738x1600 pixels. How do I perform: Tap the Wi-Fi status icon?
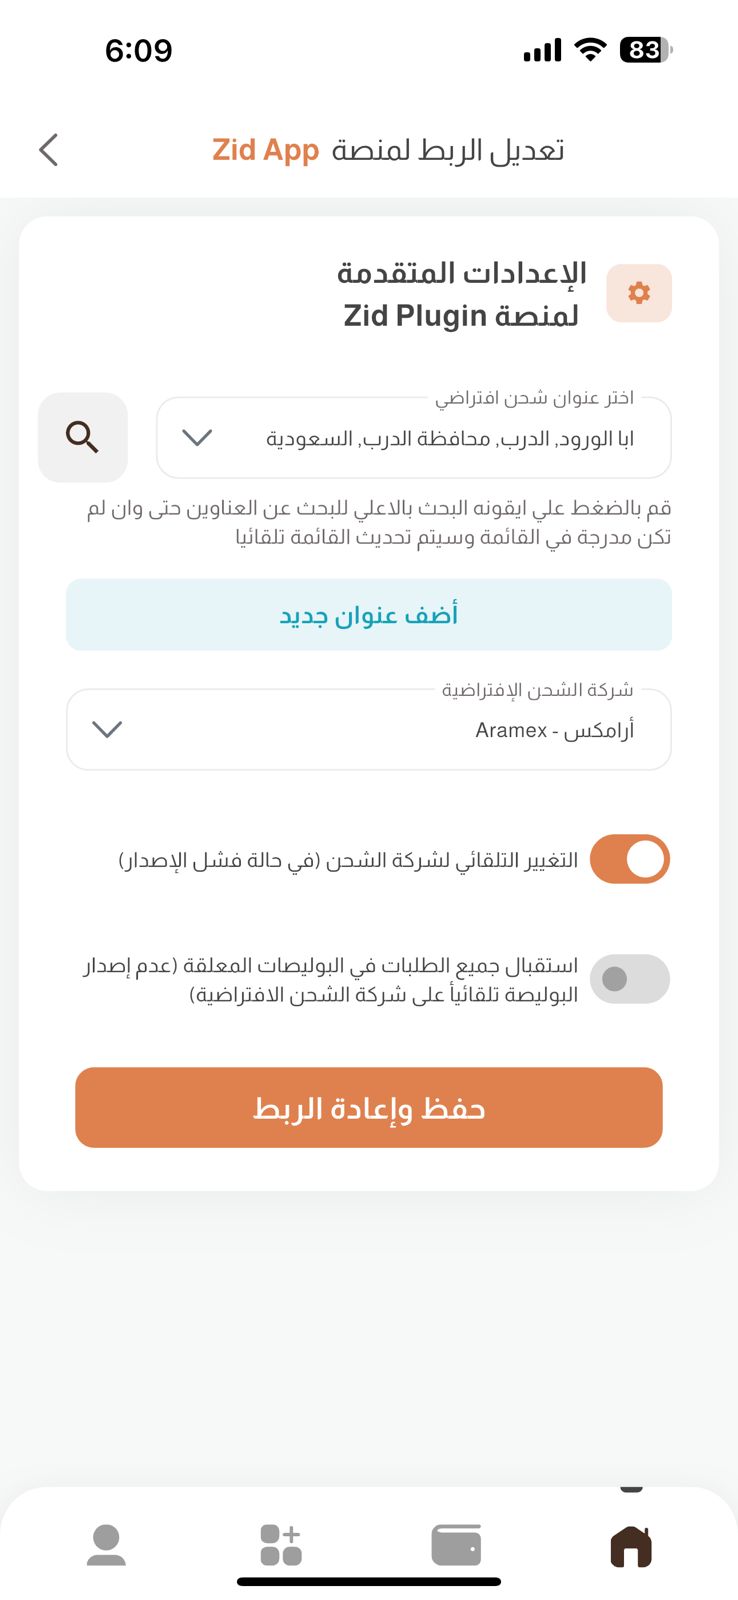click(x=591, y=50)
